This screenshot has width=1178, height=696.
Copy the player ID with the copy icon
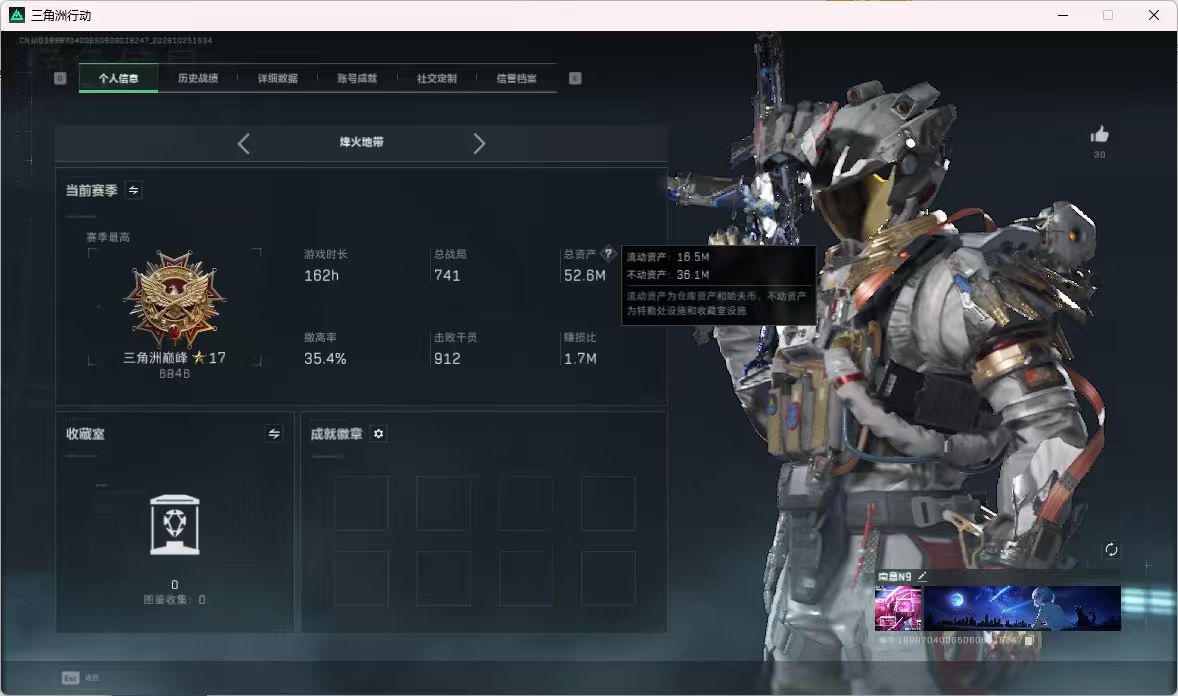tap(1030, 640)
